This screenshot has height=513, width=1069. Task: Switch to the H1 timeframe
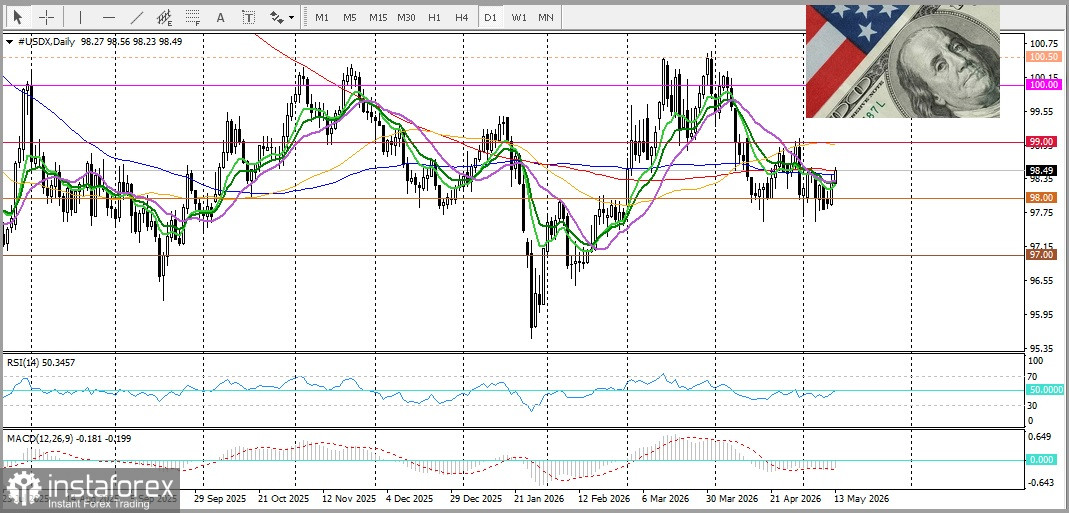pos(434,17)
